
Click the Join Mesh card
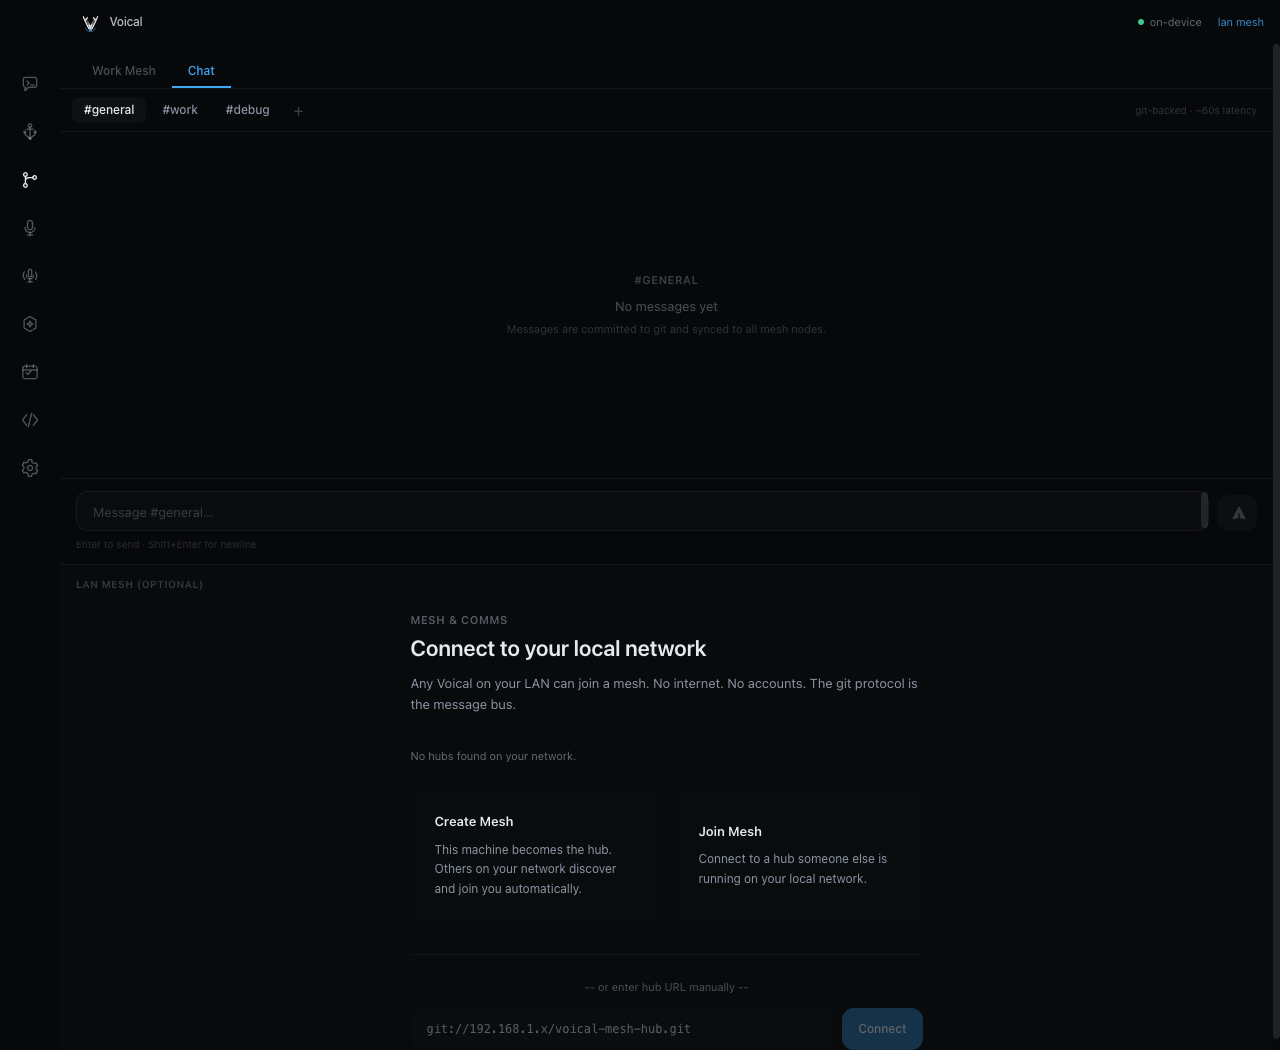point(799,854)
